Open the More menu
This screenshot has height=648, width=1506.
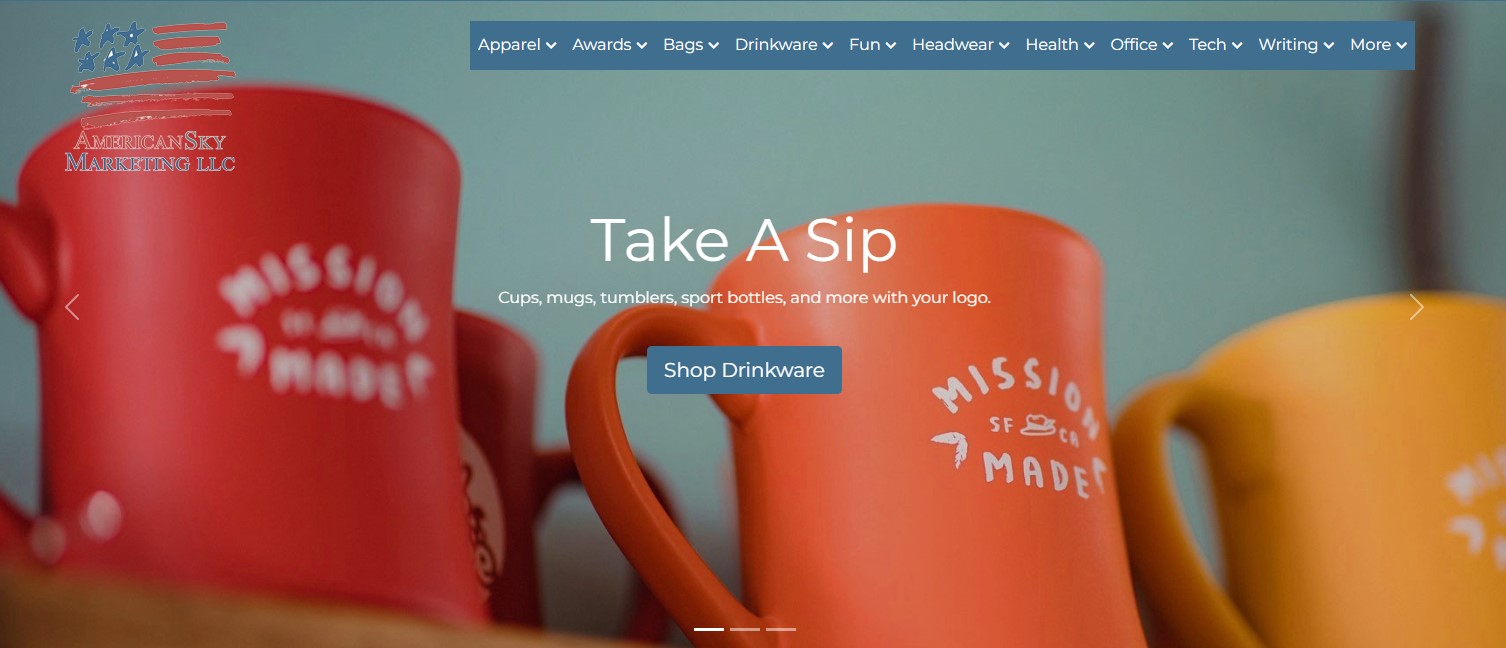pos(1378,45)
